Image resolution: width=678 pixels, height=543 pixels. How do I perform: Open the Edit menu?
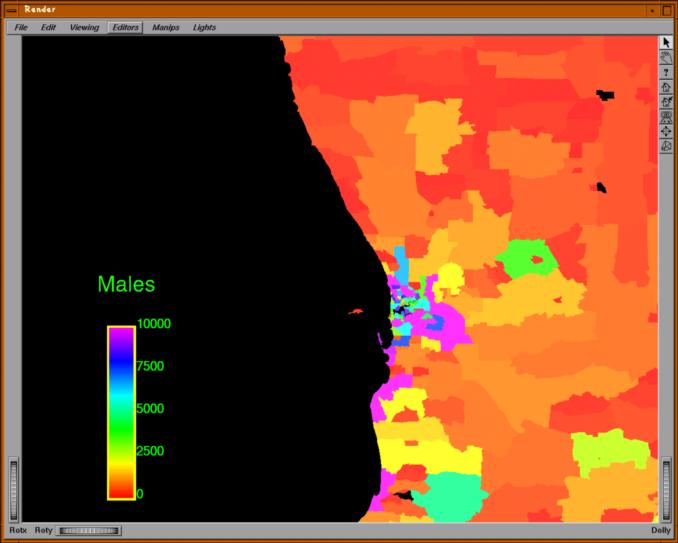tap(48, 27)
